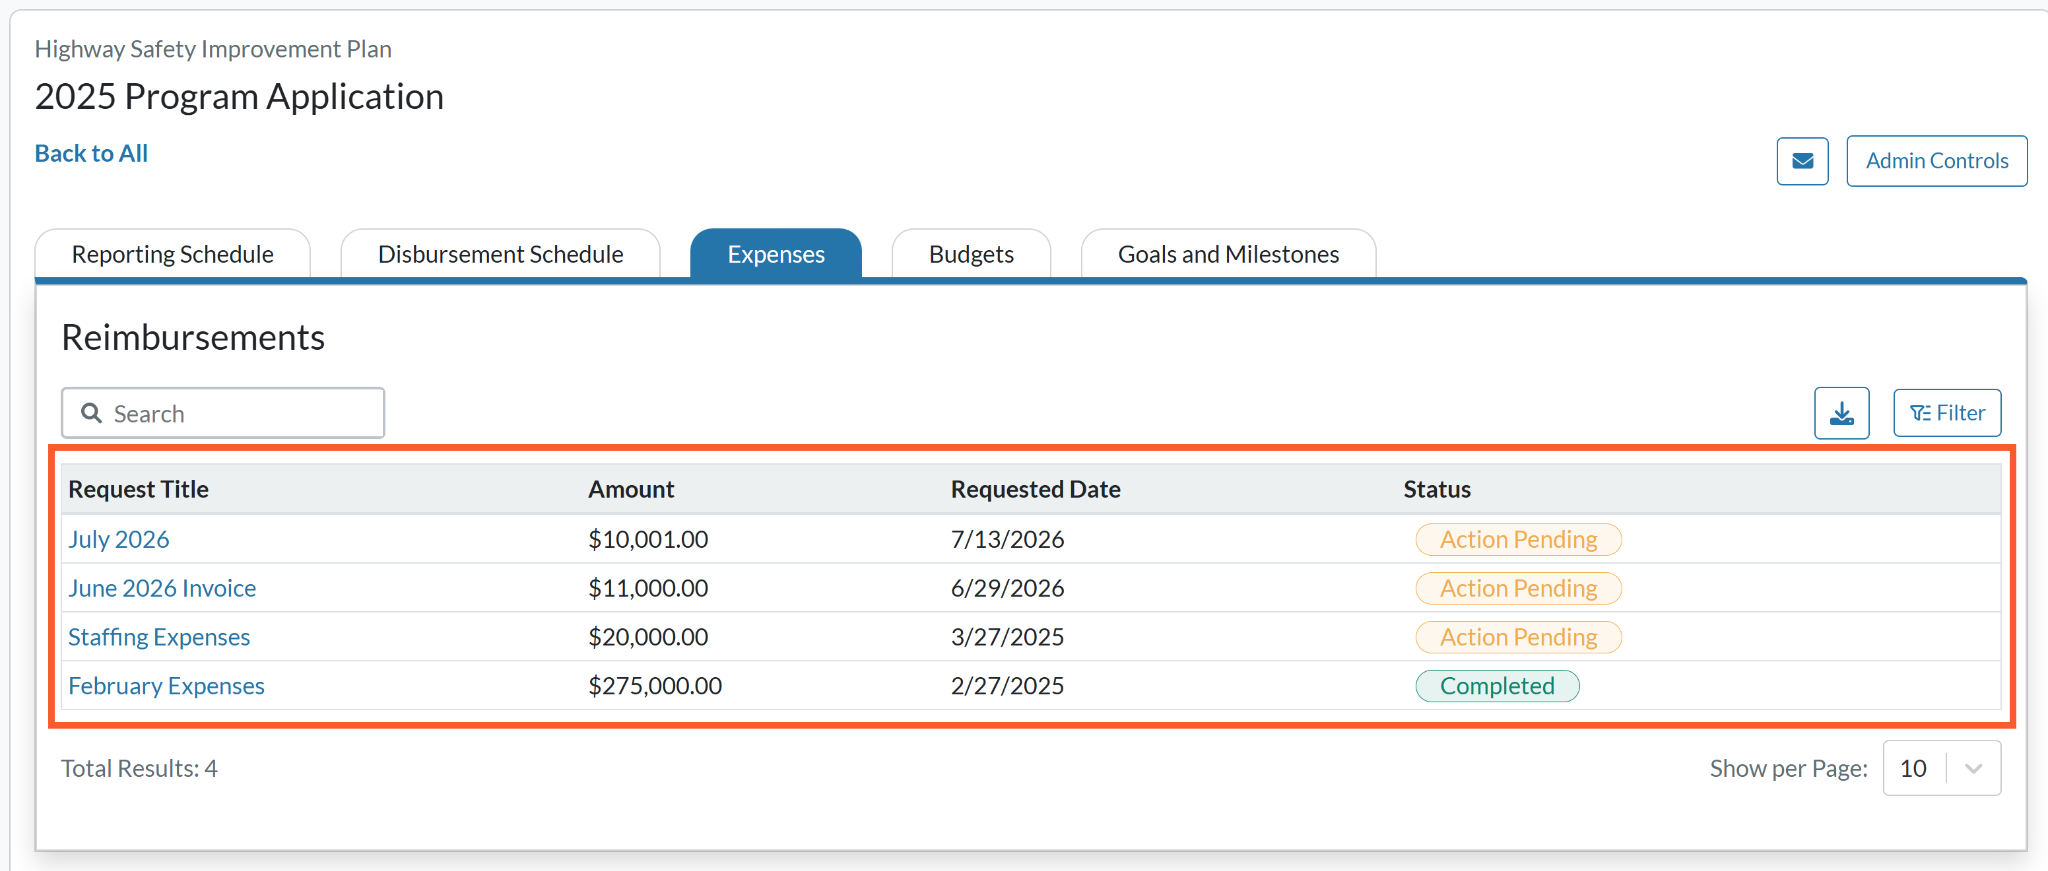2048x871 pixels.
Task: Open the February Expenses request
Action: tap(166, 686)
